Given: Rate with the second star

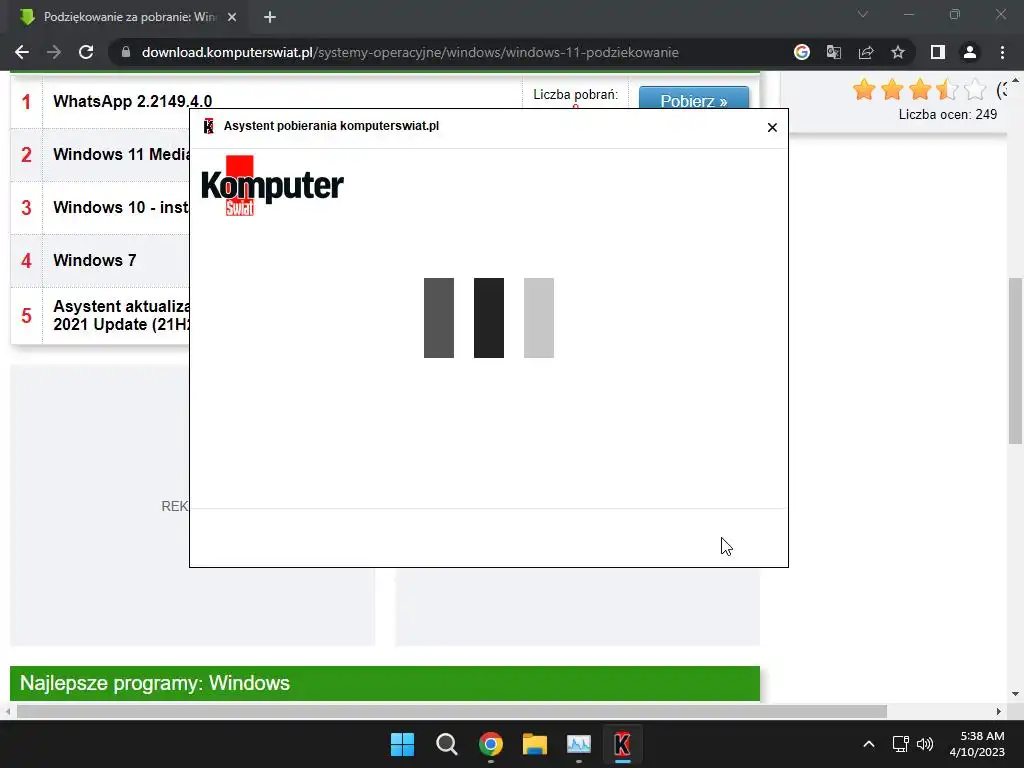Looking at the screenshot, I should pos(891,89).
